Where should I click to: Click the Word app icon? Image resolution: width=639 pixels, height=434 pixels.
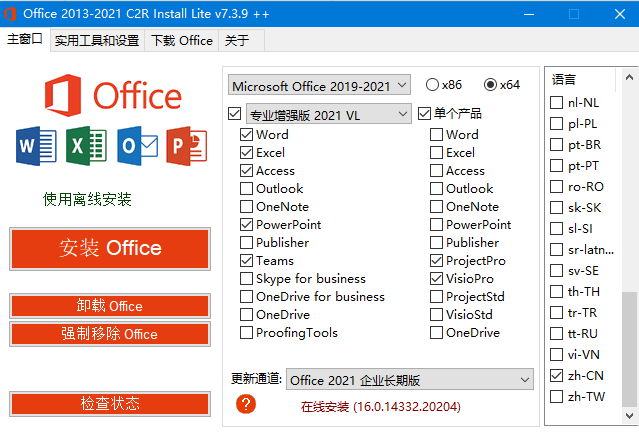36,146
